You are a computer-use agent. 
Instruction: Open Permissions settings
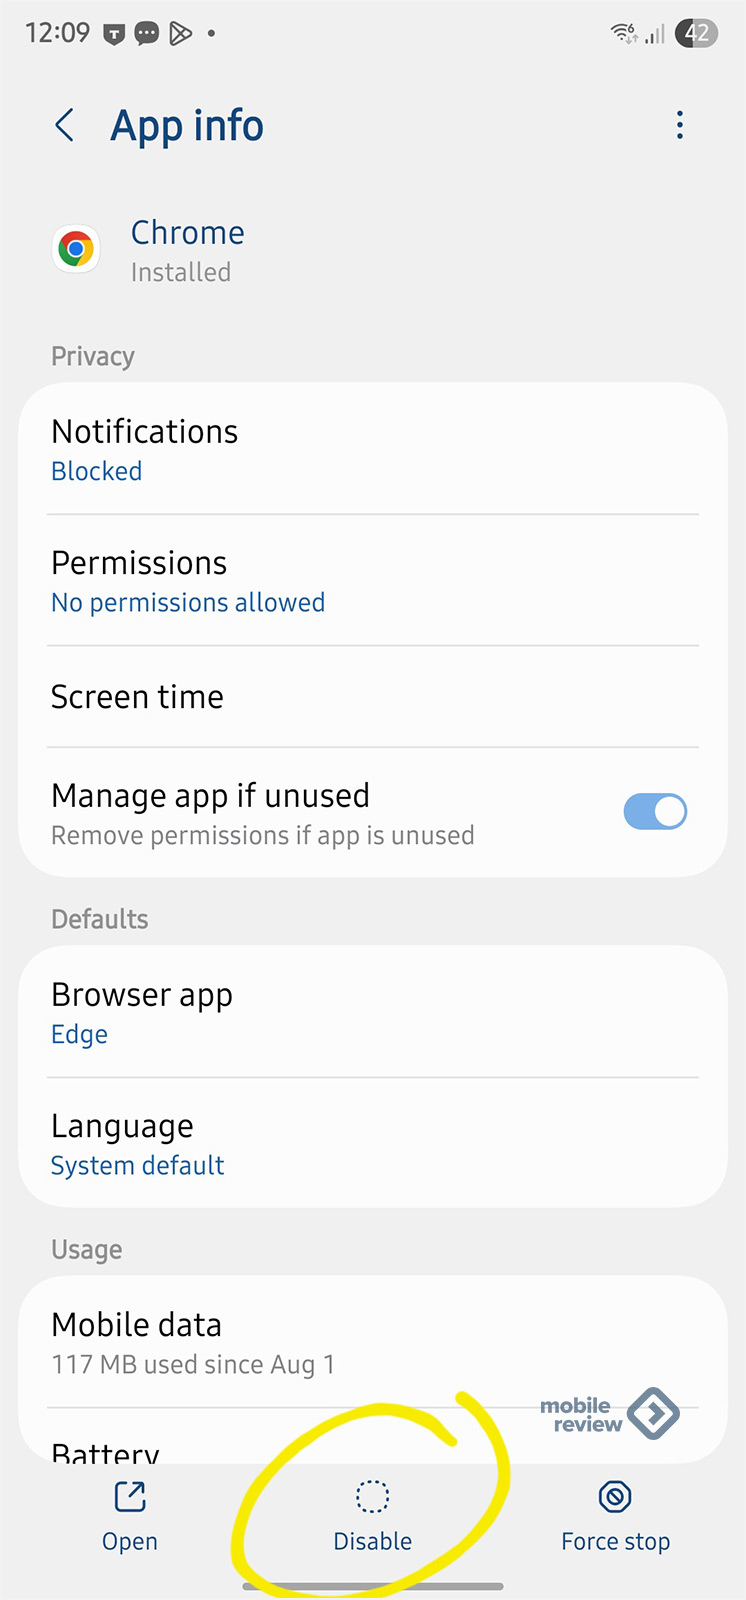[x=372, y=581]
